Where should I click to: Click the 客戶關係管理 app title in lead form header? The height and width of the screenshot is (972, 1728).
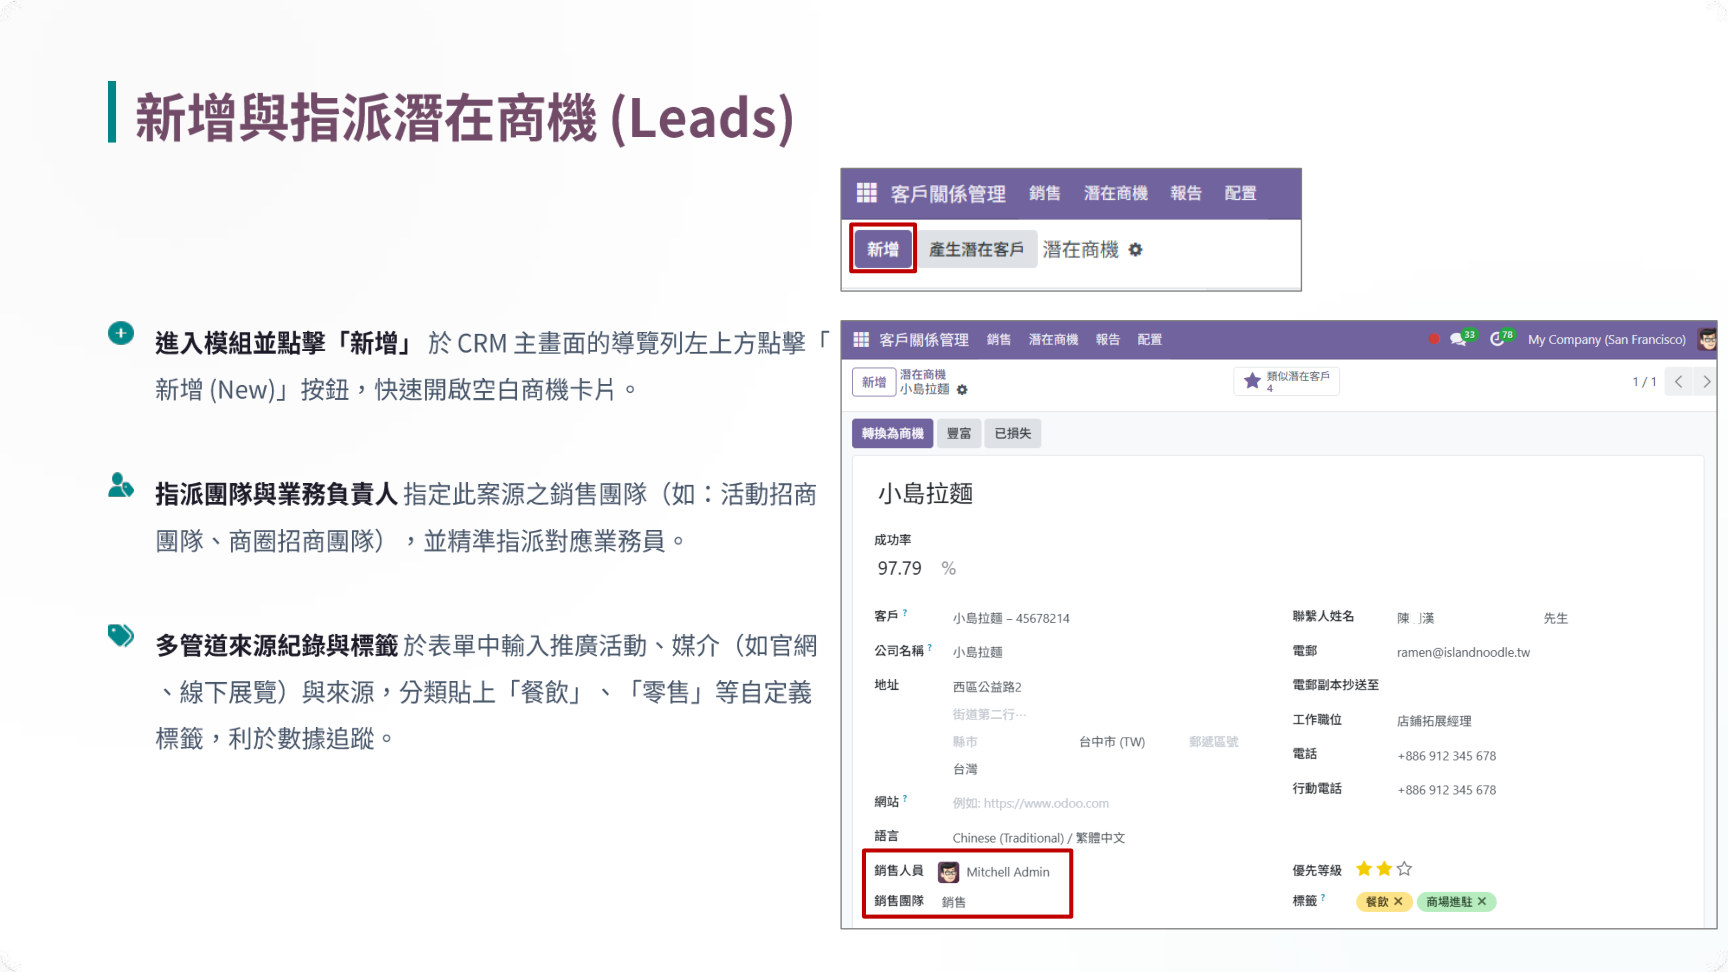(x=923, y=340)
